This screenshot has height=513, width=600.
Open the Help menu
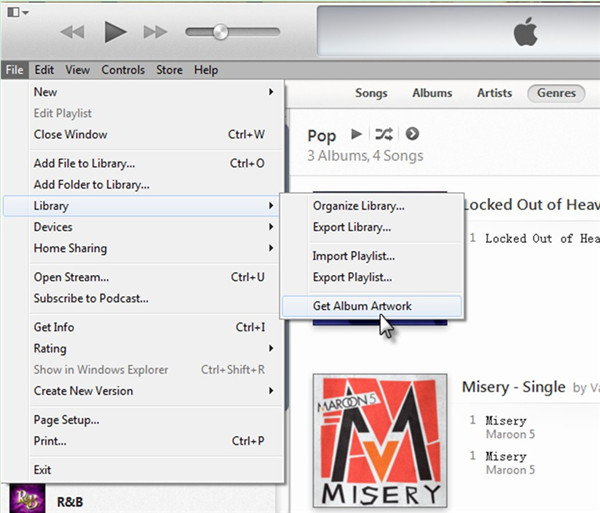(x=206, y=70)
